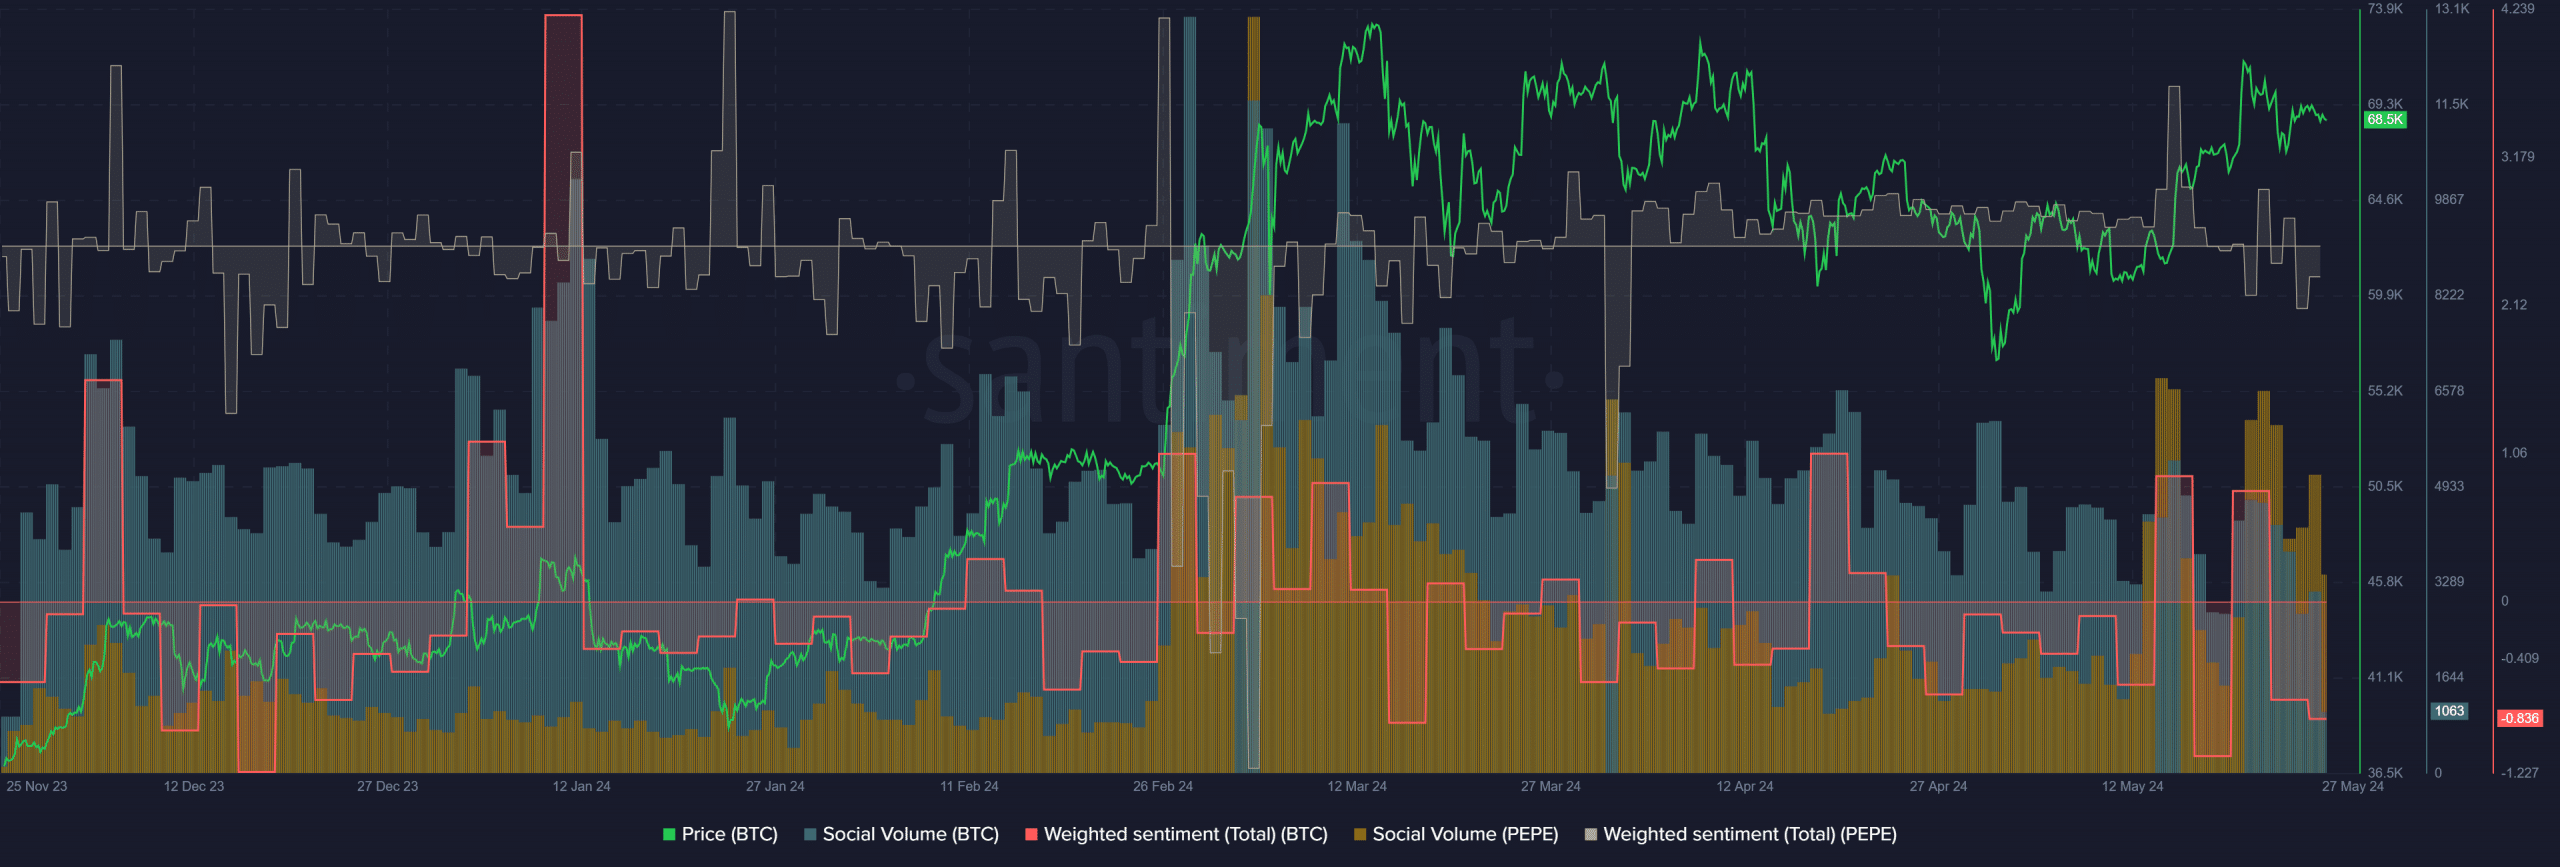Click the 6578 social volume axis label
The height and width of the screenshot is (867, 2560).
tap(2449, 391)
